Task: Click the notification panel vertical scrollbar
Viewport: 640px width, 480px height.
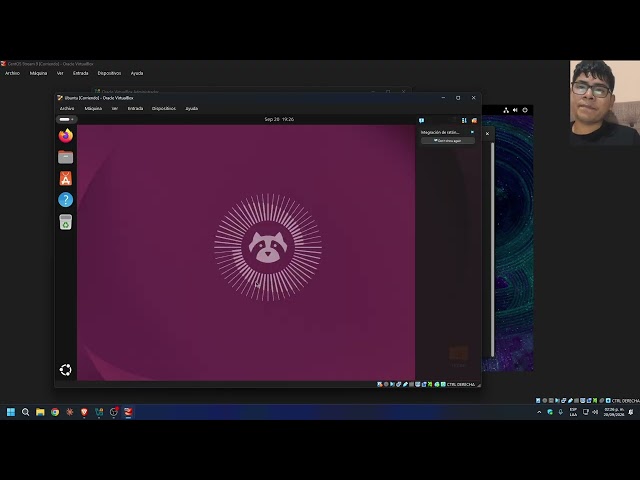Action: tap(492, 250)
